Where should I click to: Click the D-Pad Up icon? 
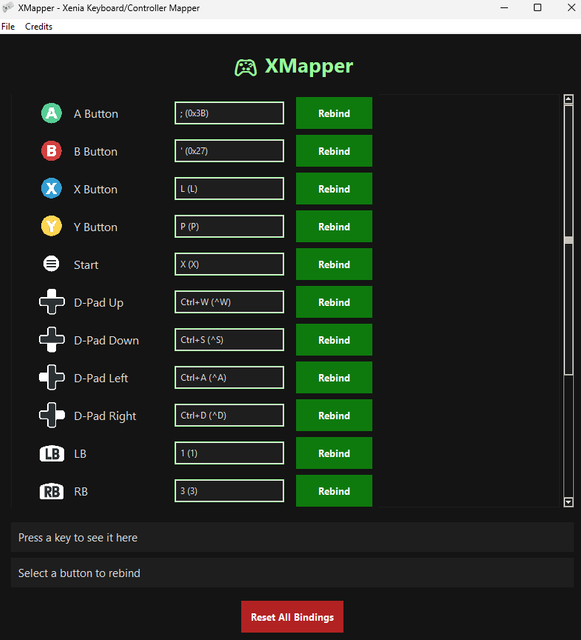pos(51,302)
